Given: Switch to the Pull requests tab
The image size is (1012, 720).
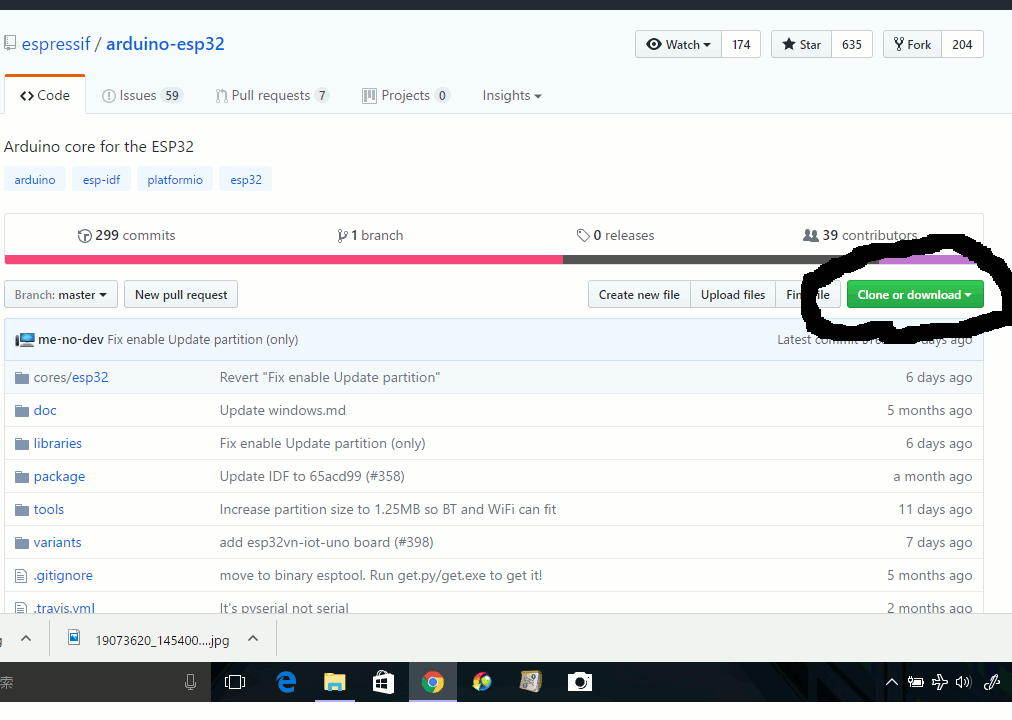Looking at the screenshot, I should coord(272,95).
